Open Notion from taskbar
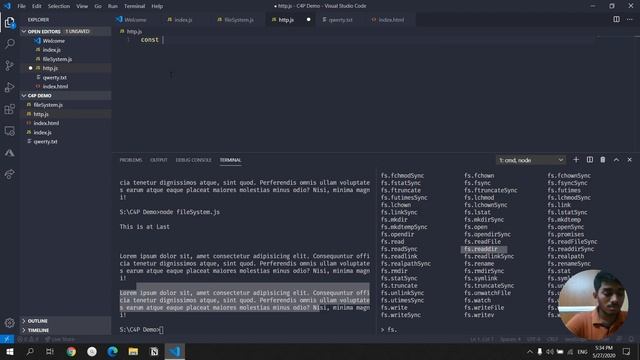 point(154,351)
